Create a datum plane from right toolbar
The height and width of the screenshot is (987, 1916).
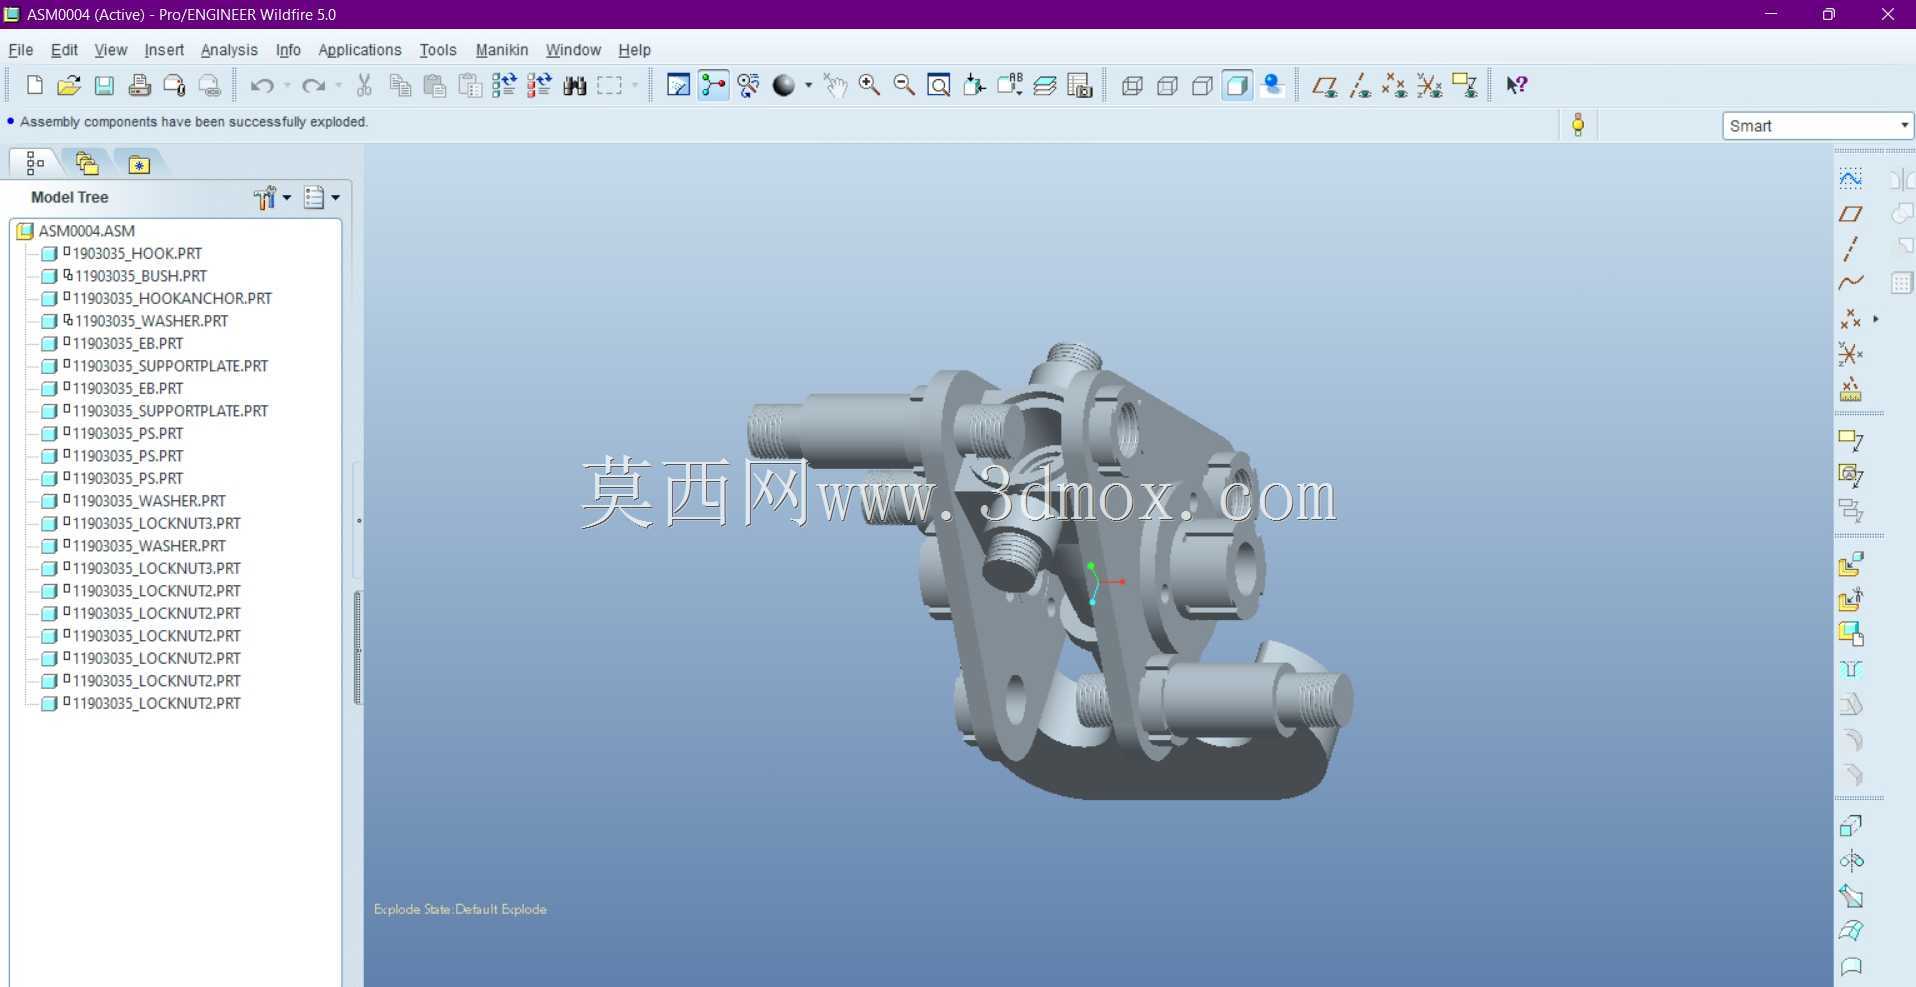[1851, 213]
